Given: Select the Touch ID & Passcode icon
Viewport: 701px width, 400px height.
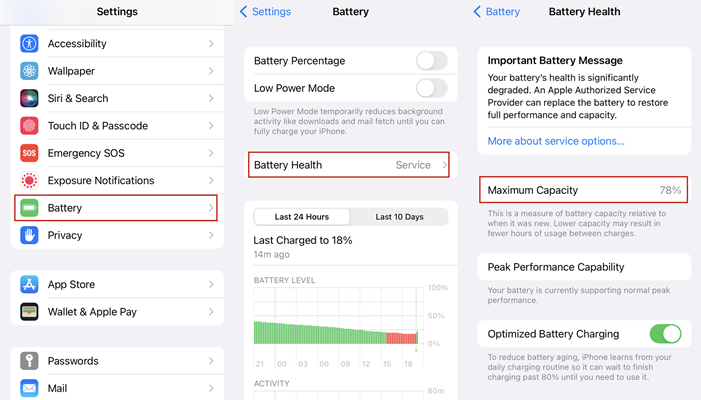Looking at the screenshot, I should point(29,126).
